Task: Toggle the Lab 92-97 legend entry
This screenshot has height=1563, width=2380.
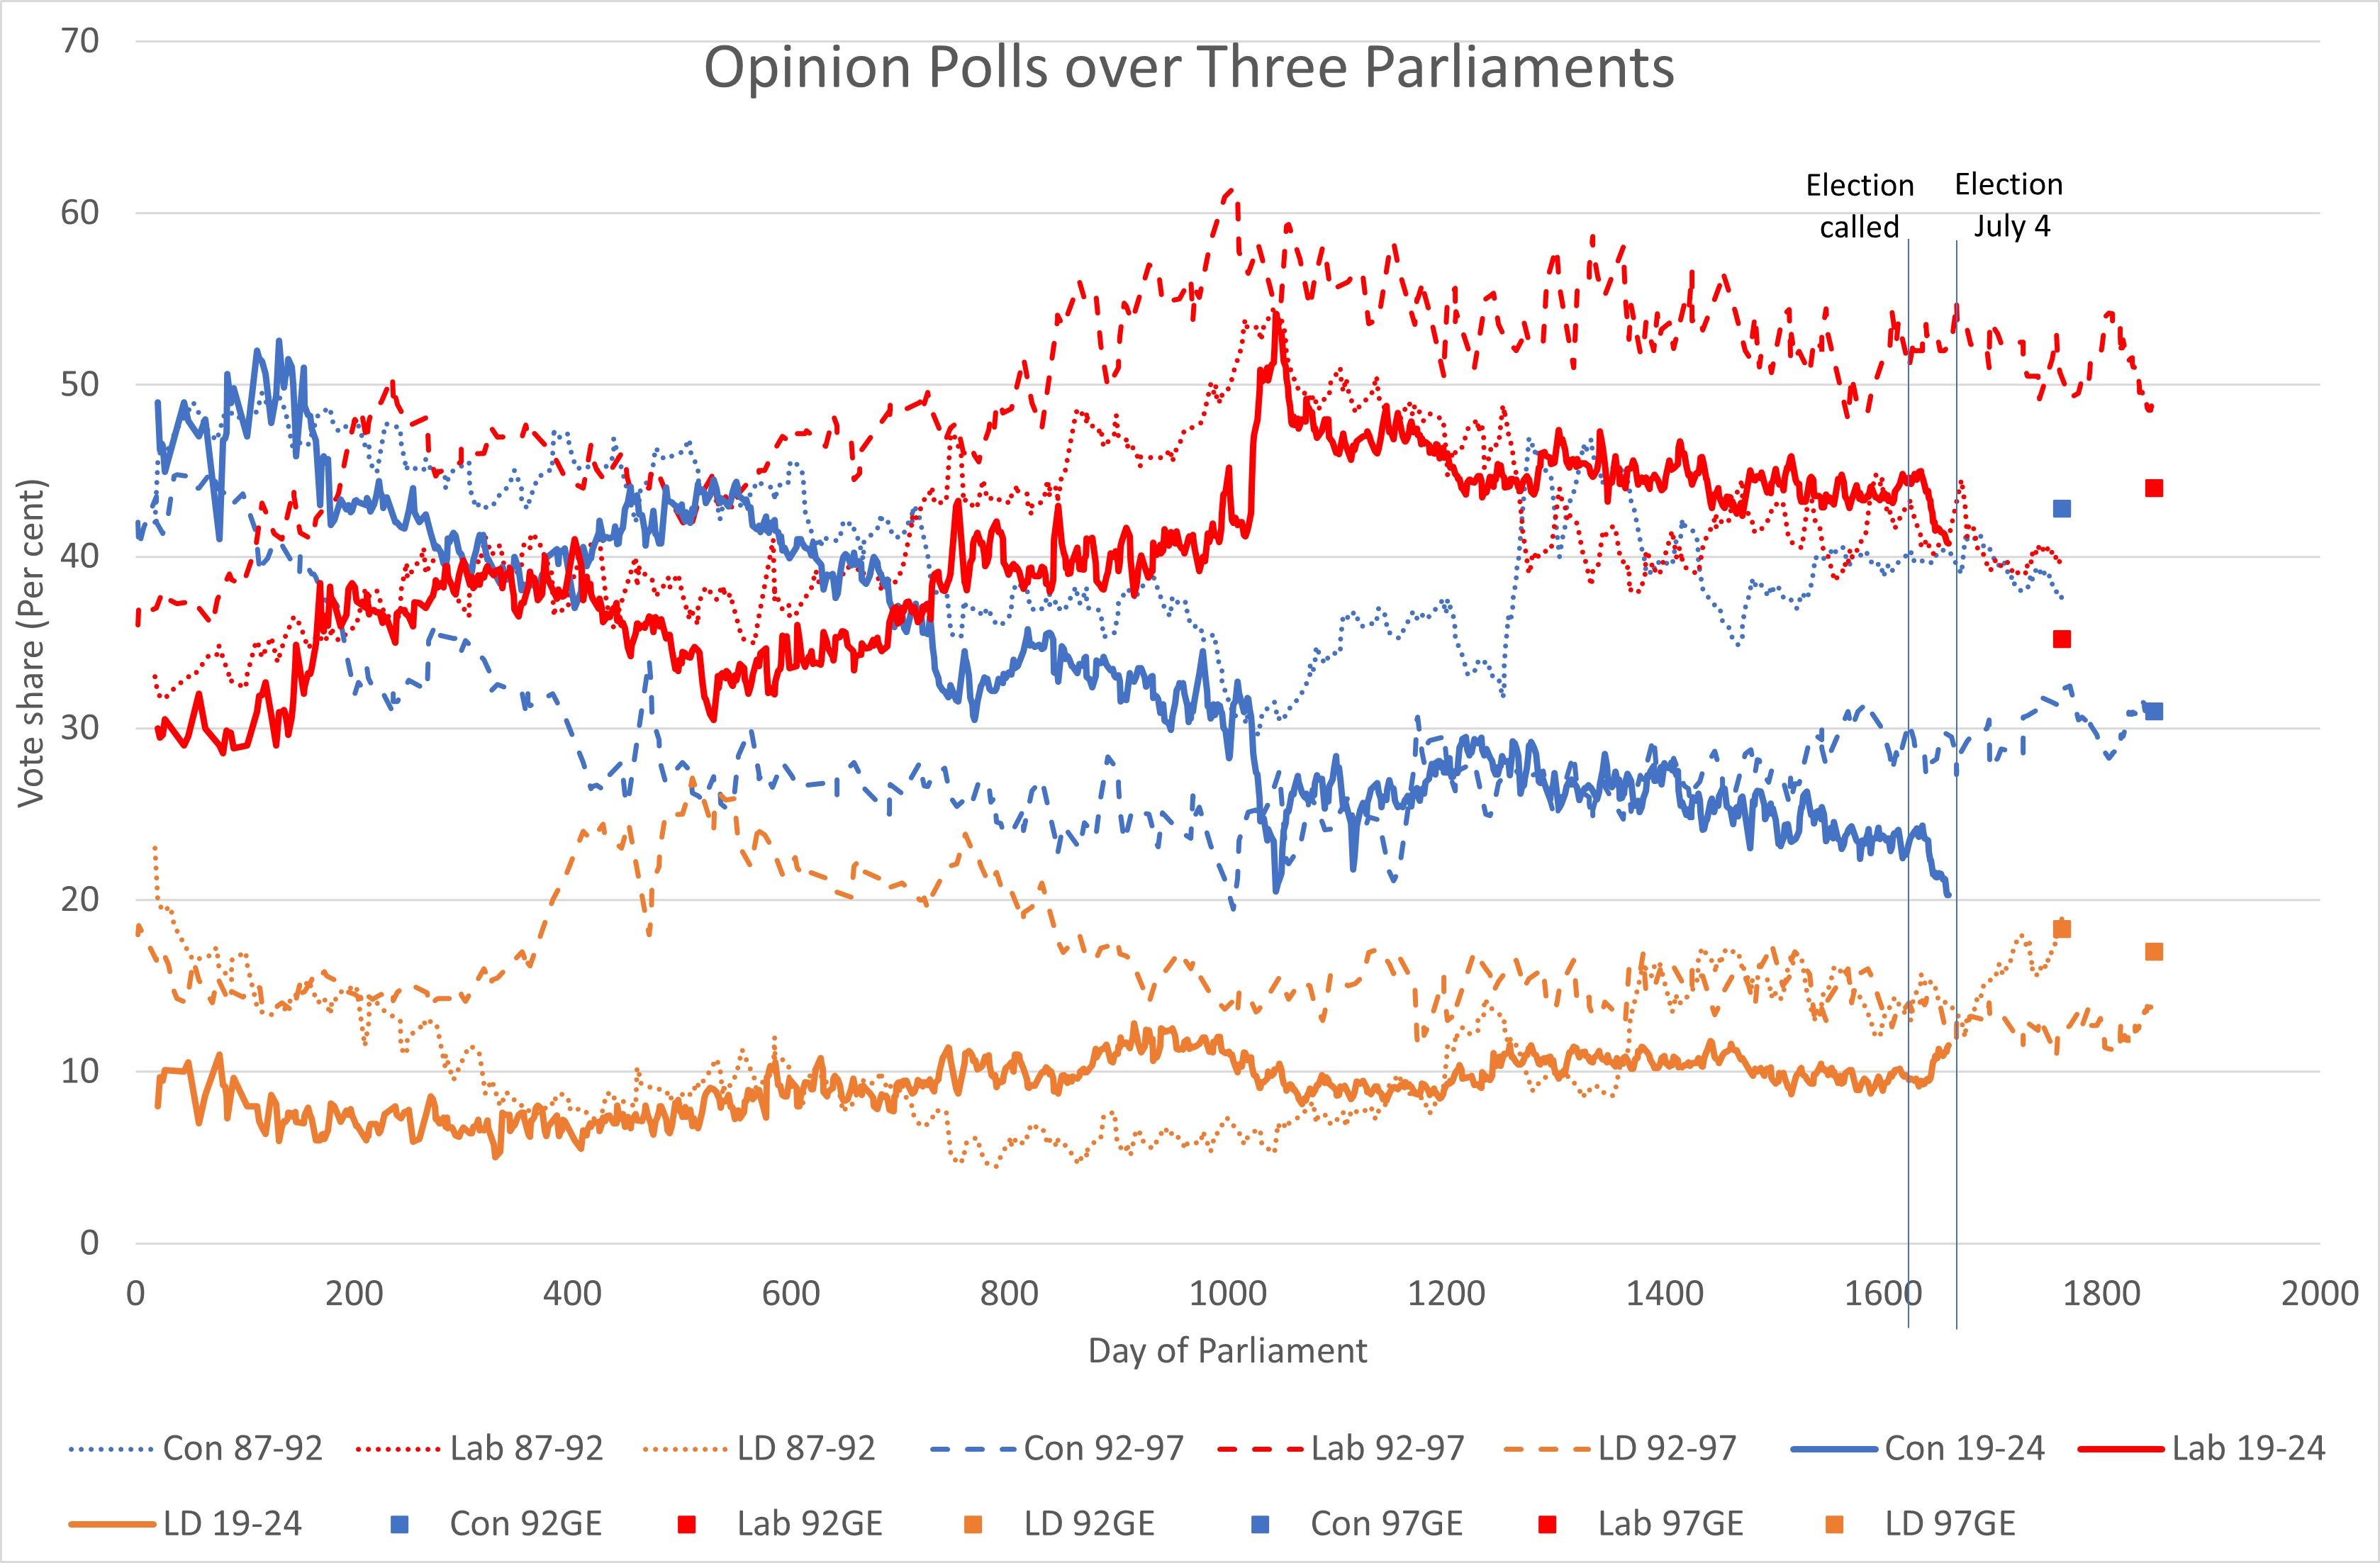Action: 1342,1448
